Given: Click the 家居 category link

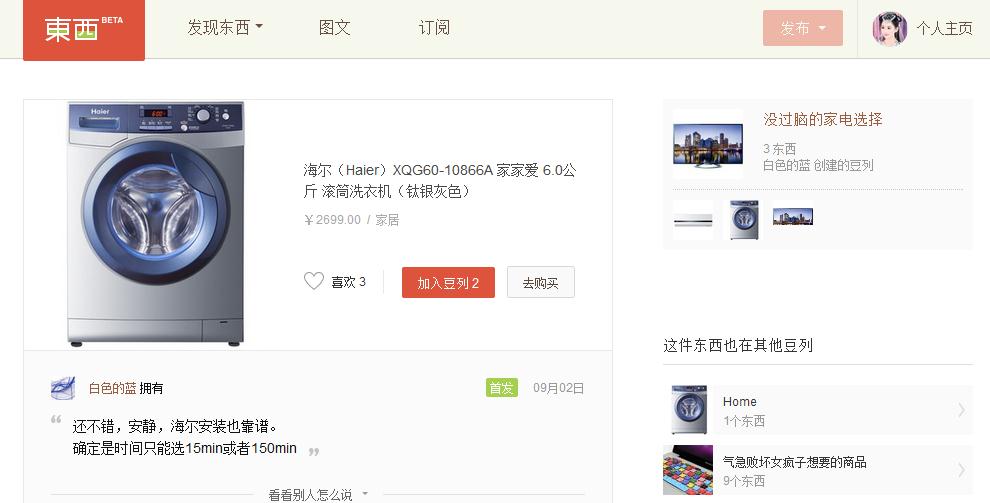Looking at the screenshot, I should click(x=387, y=220).
